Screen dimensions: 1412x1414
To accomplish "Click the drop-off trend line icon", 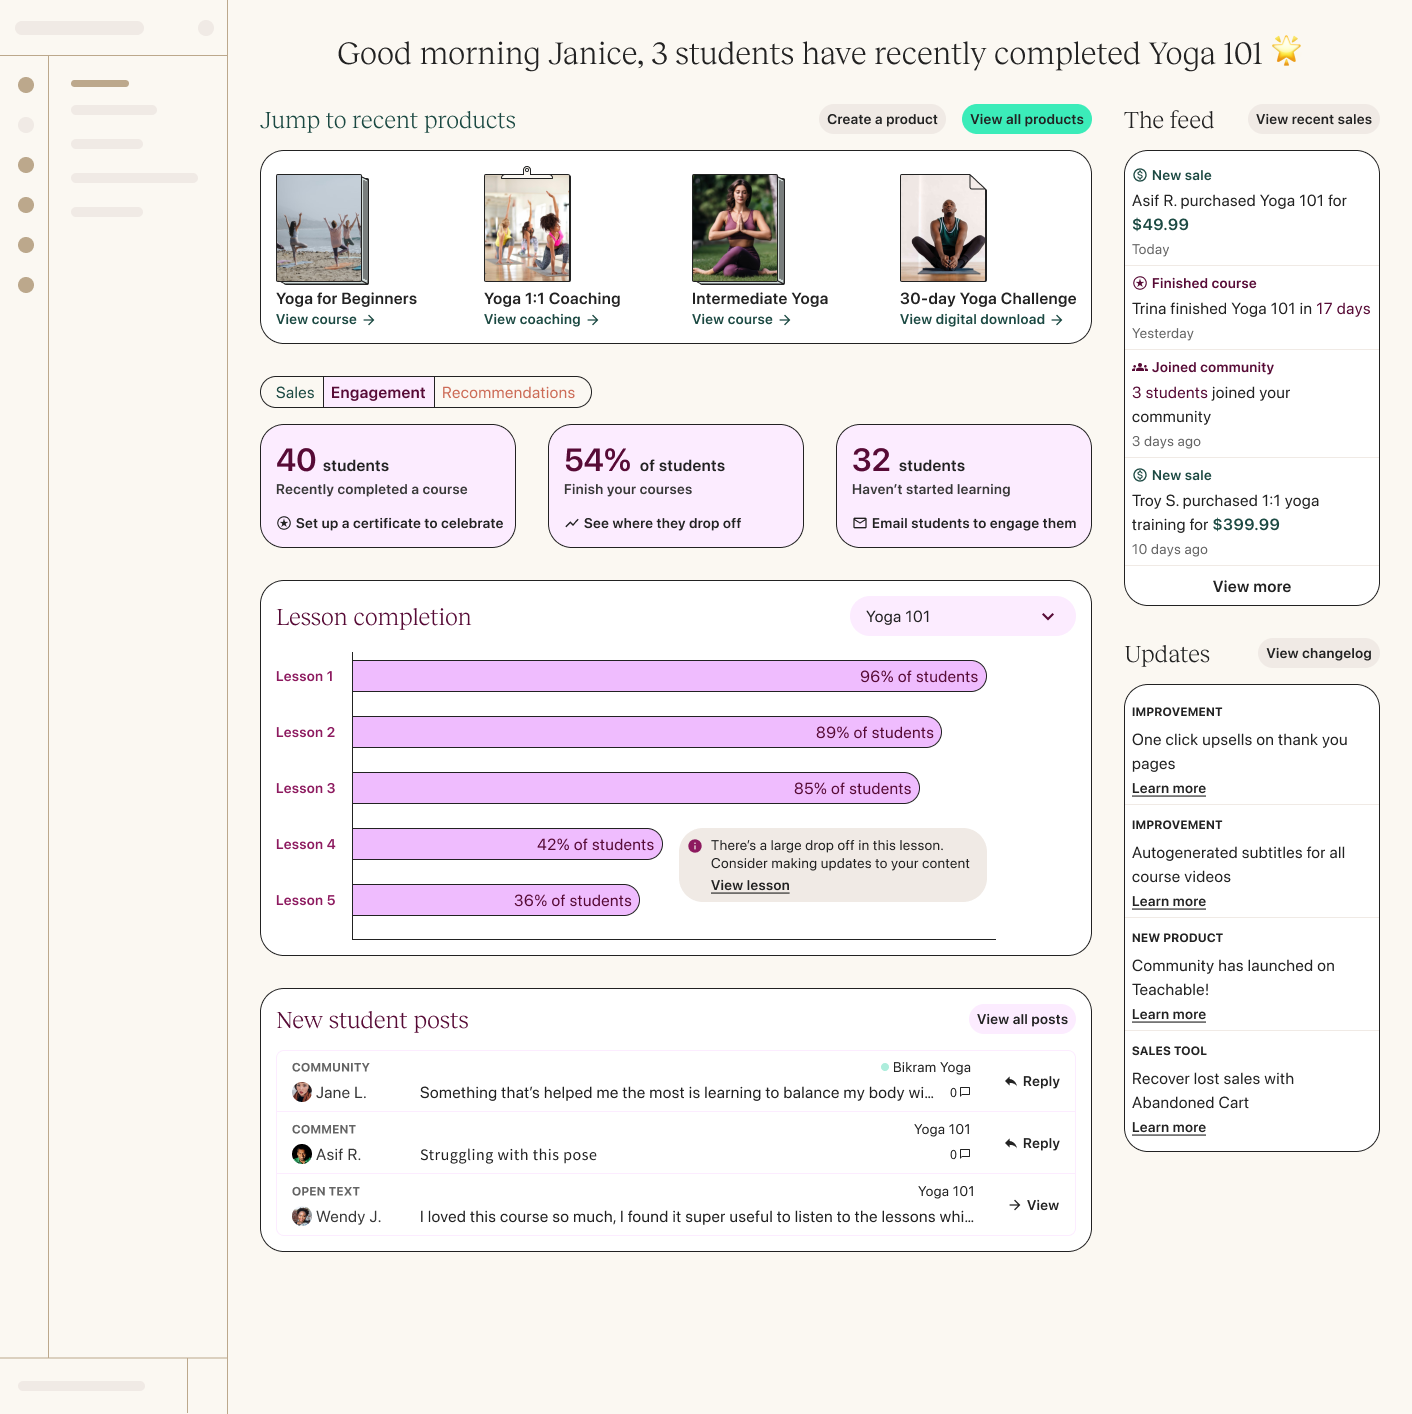I will click(572, 523).
